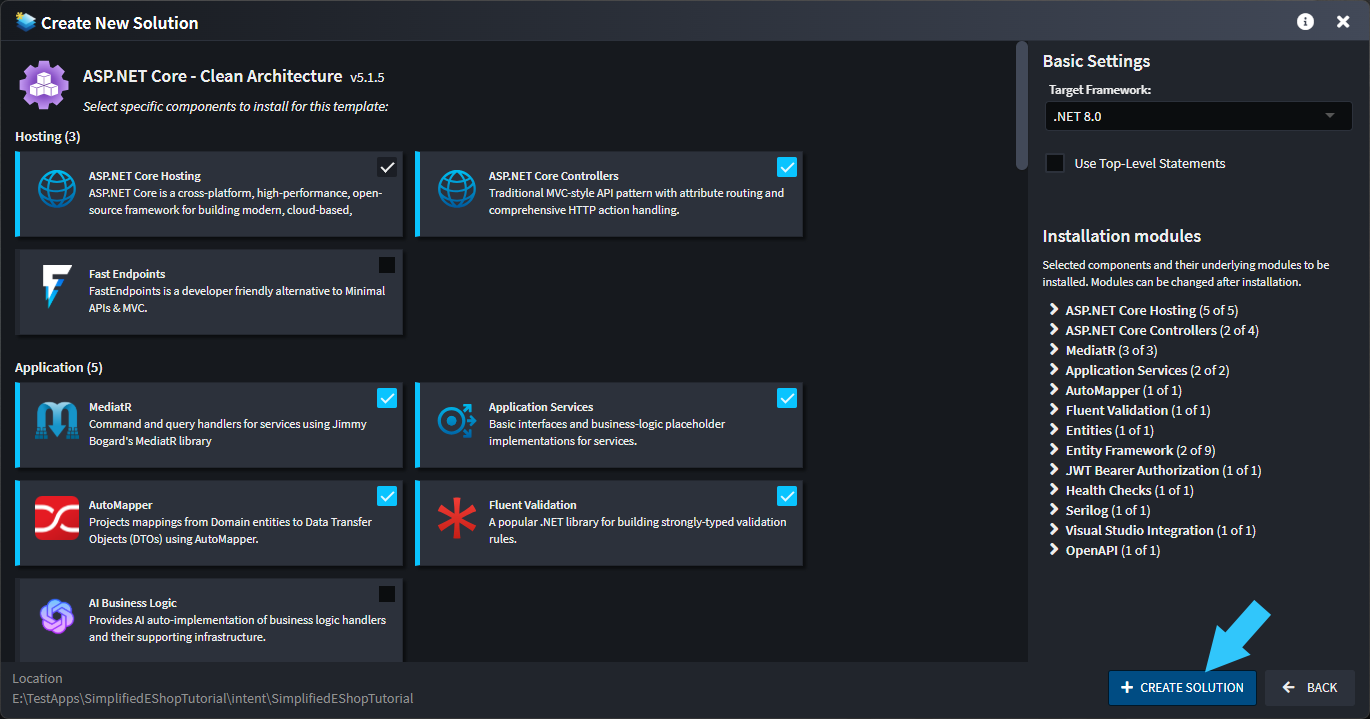Click the solution location path text

(213, 698)
